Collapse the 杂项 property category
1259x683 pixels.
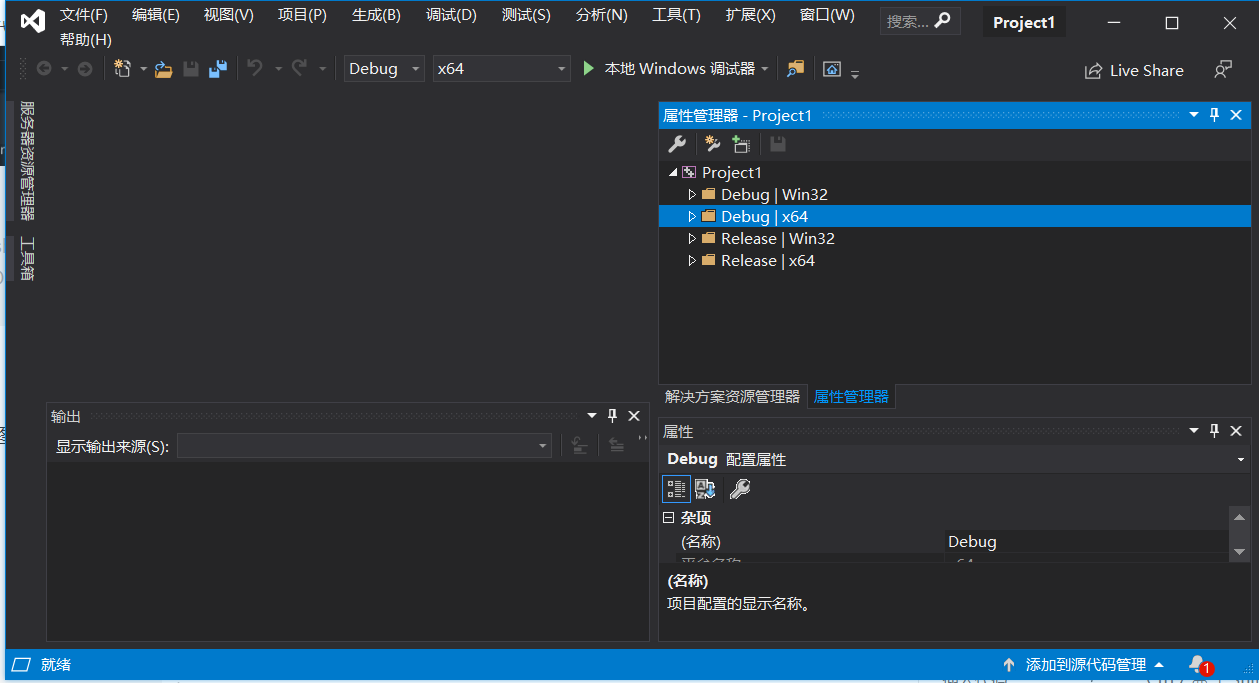(669, 518)
